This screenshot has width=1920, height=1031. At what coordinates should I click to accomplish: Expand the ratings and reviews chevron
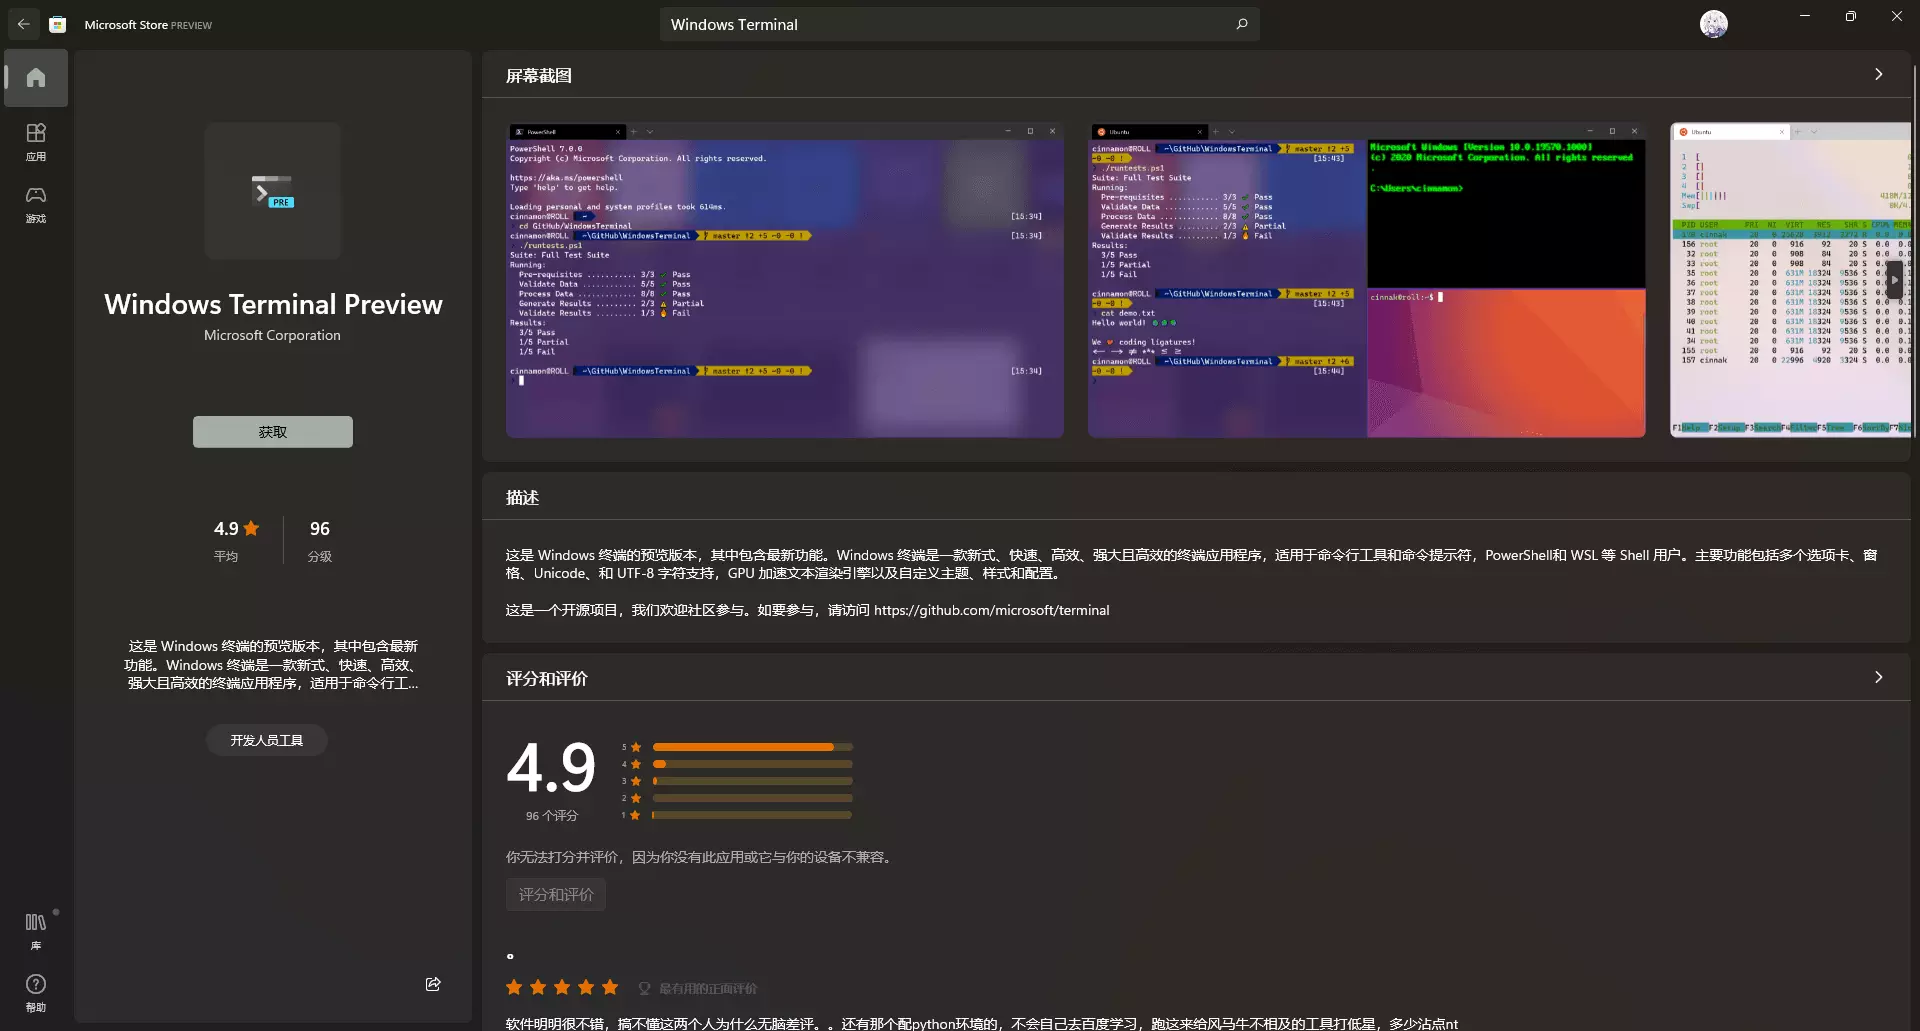click(x=1878, y=678)
